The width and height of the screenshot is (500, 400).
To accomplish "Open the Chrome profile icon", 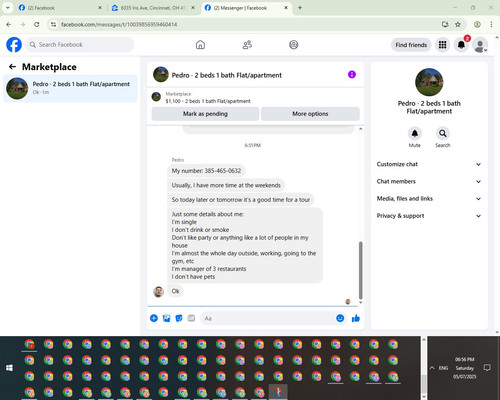I will [x=477, y=24].
